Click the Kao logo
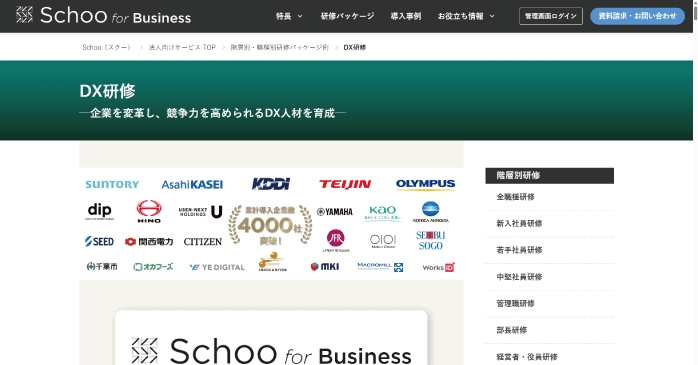This screenshot has width=698, height=365. [383, 213]
